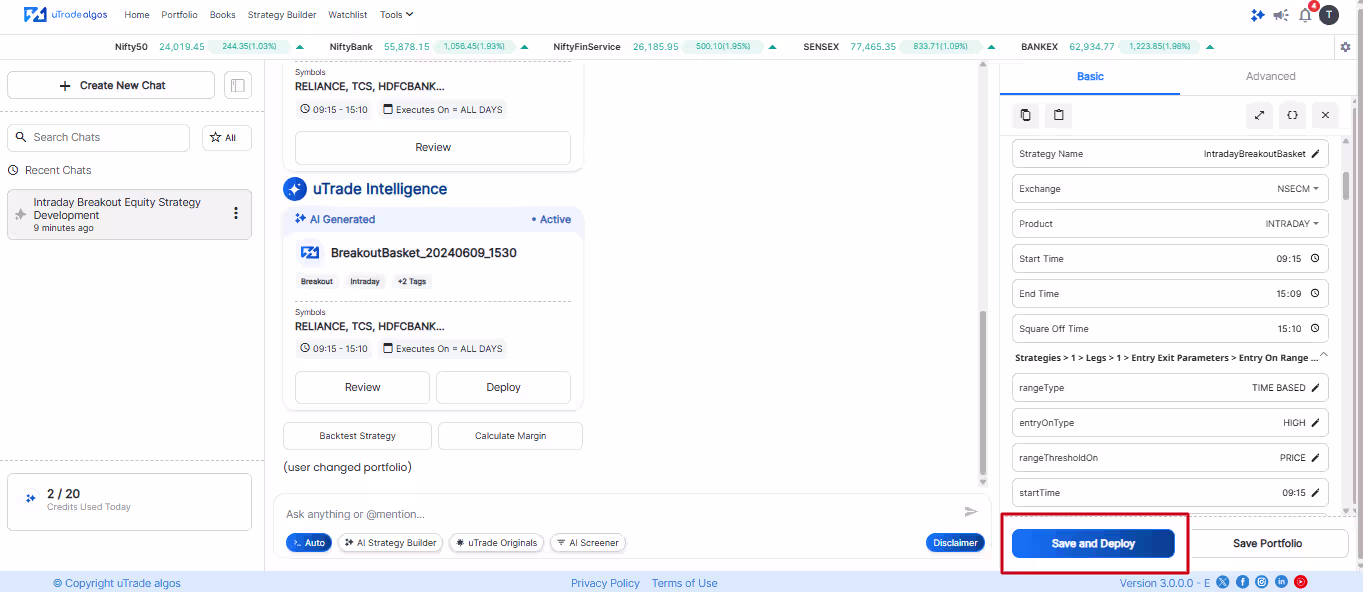This screenshot has height=592, width=1363.
Task: Toggle the AI Screener chip
Action: coord(588,543)
